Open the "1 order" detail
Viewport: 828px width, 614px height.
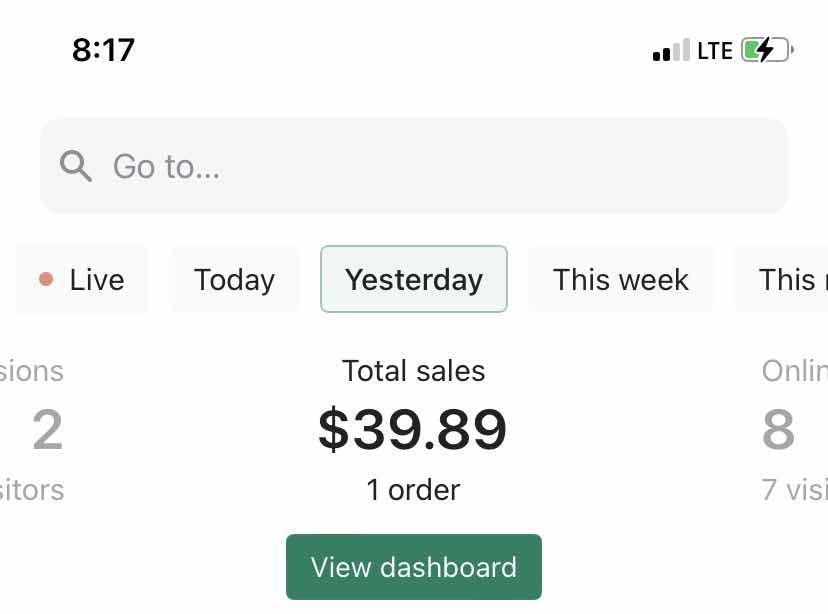[413, 490]
